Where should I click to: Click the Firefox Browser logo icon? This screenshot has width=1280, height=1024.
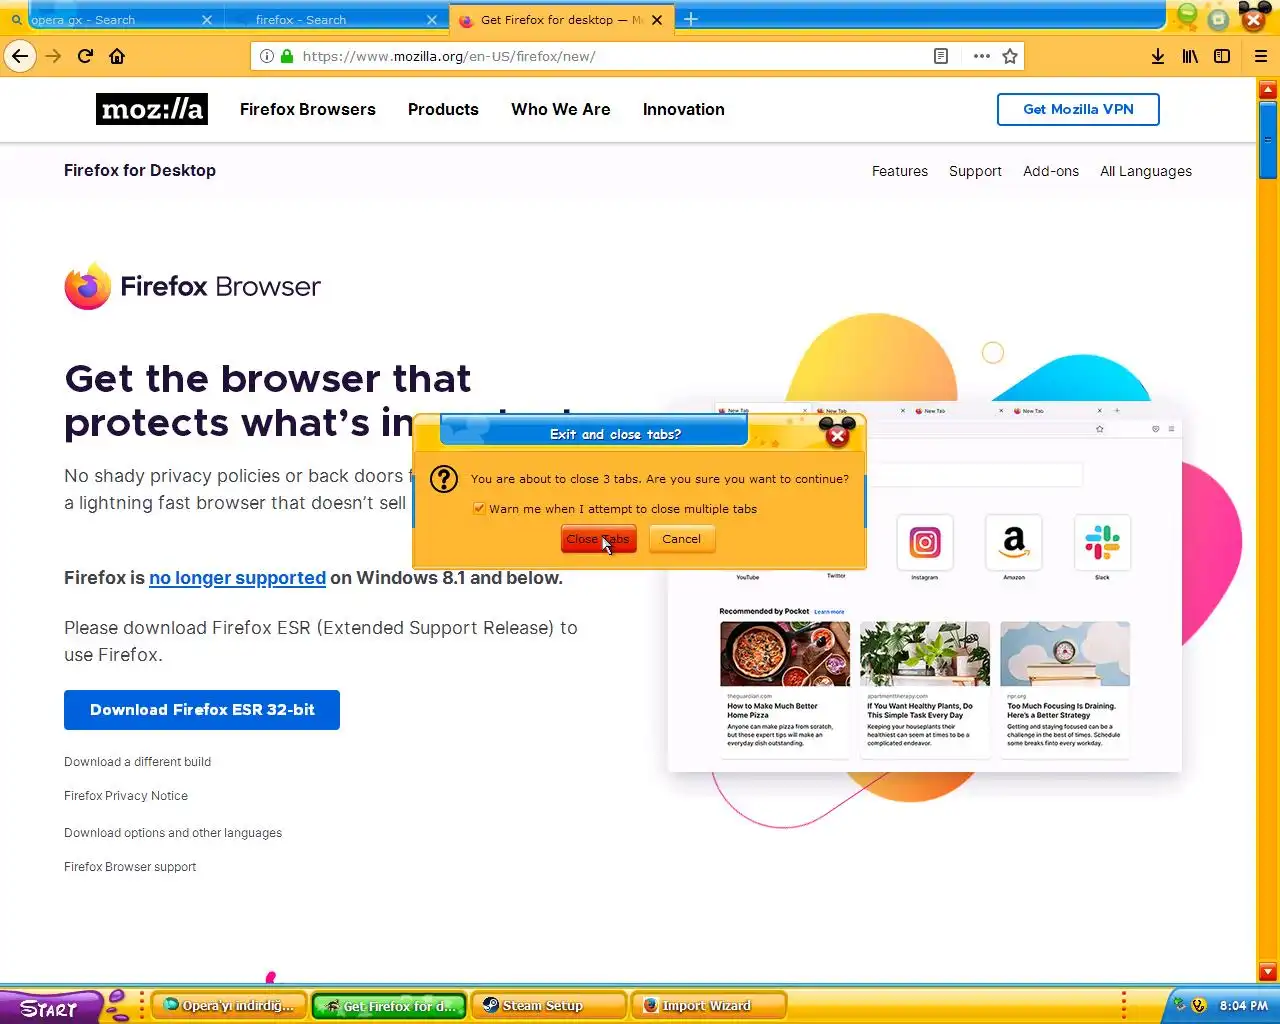coord(88,287)
